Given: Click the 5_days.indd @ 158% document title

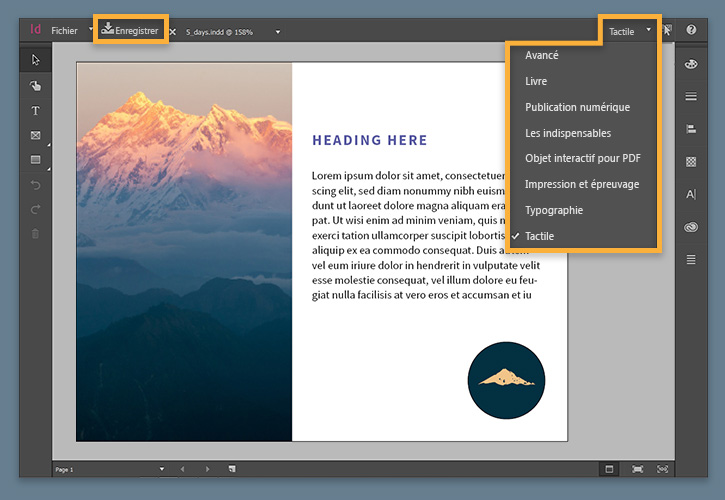Looking at the screenshot, I should (219, 32).
